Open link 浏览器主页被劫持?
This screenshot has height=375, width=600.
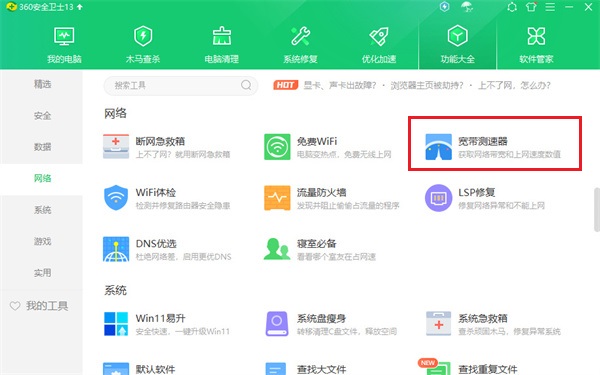[x=427, y=85]
